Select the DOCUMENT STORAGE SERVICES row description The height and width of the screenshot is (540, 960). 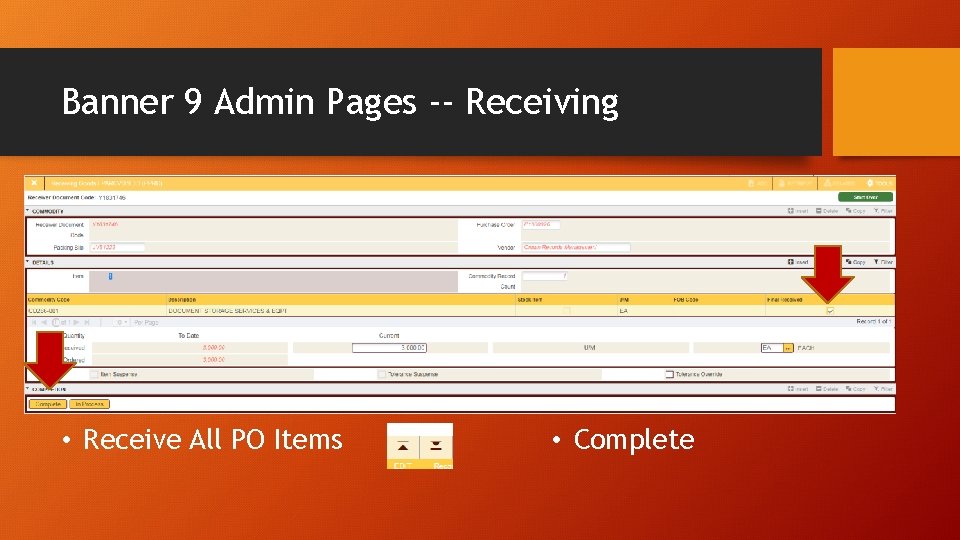[228, 310]
